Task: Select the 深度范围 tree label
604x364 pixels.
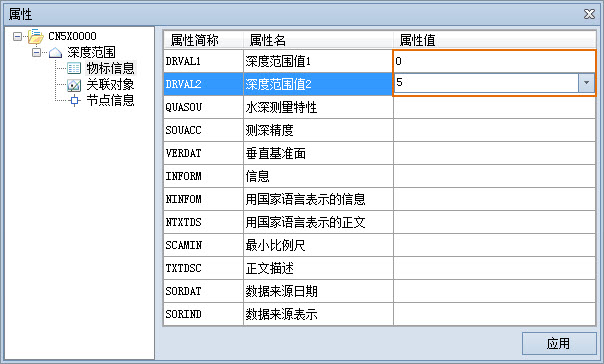Action: pyautogui.click(x=91, y=52)
